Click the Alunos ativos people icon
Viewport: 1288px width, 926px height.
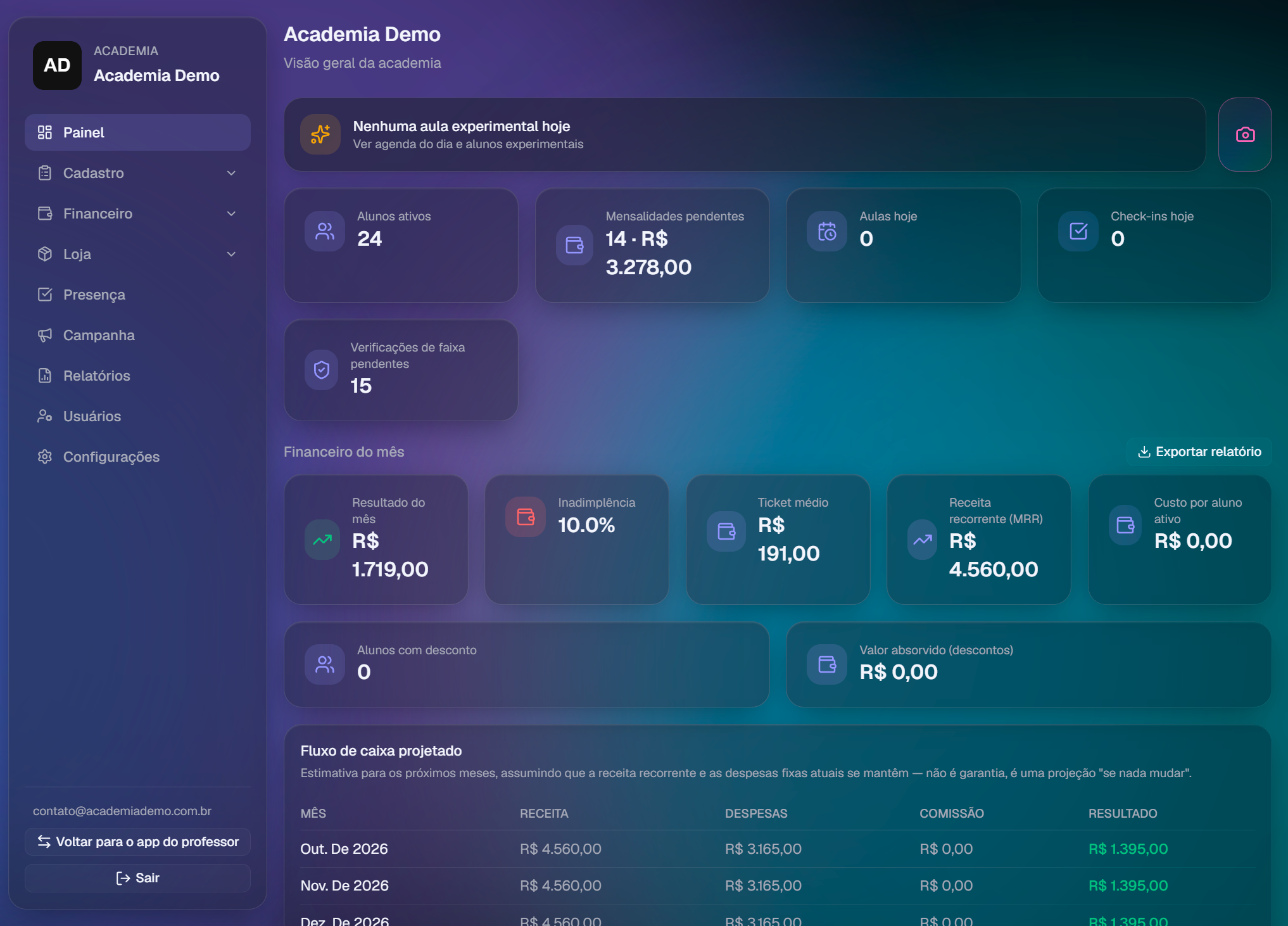tap(325, 231)
